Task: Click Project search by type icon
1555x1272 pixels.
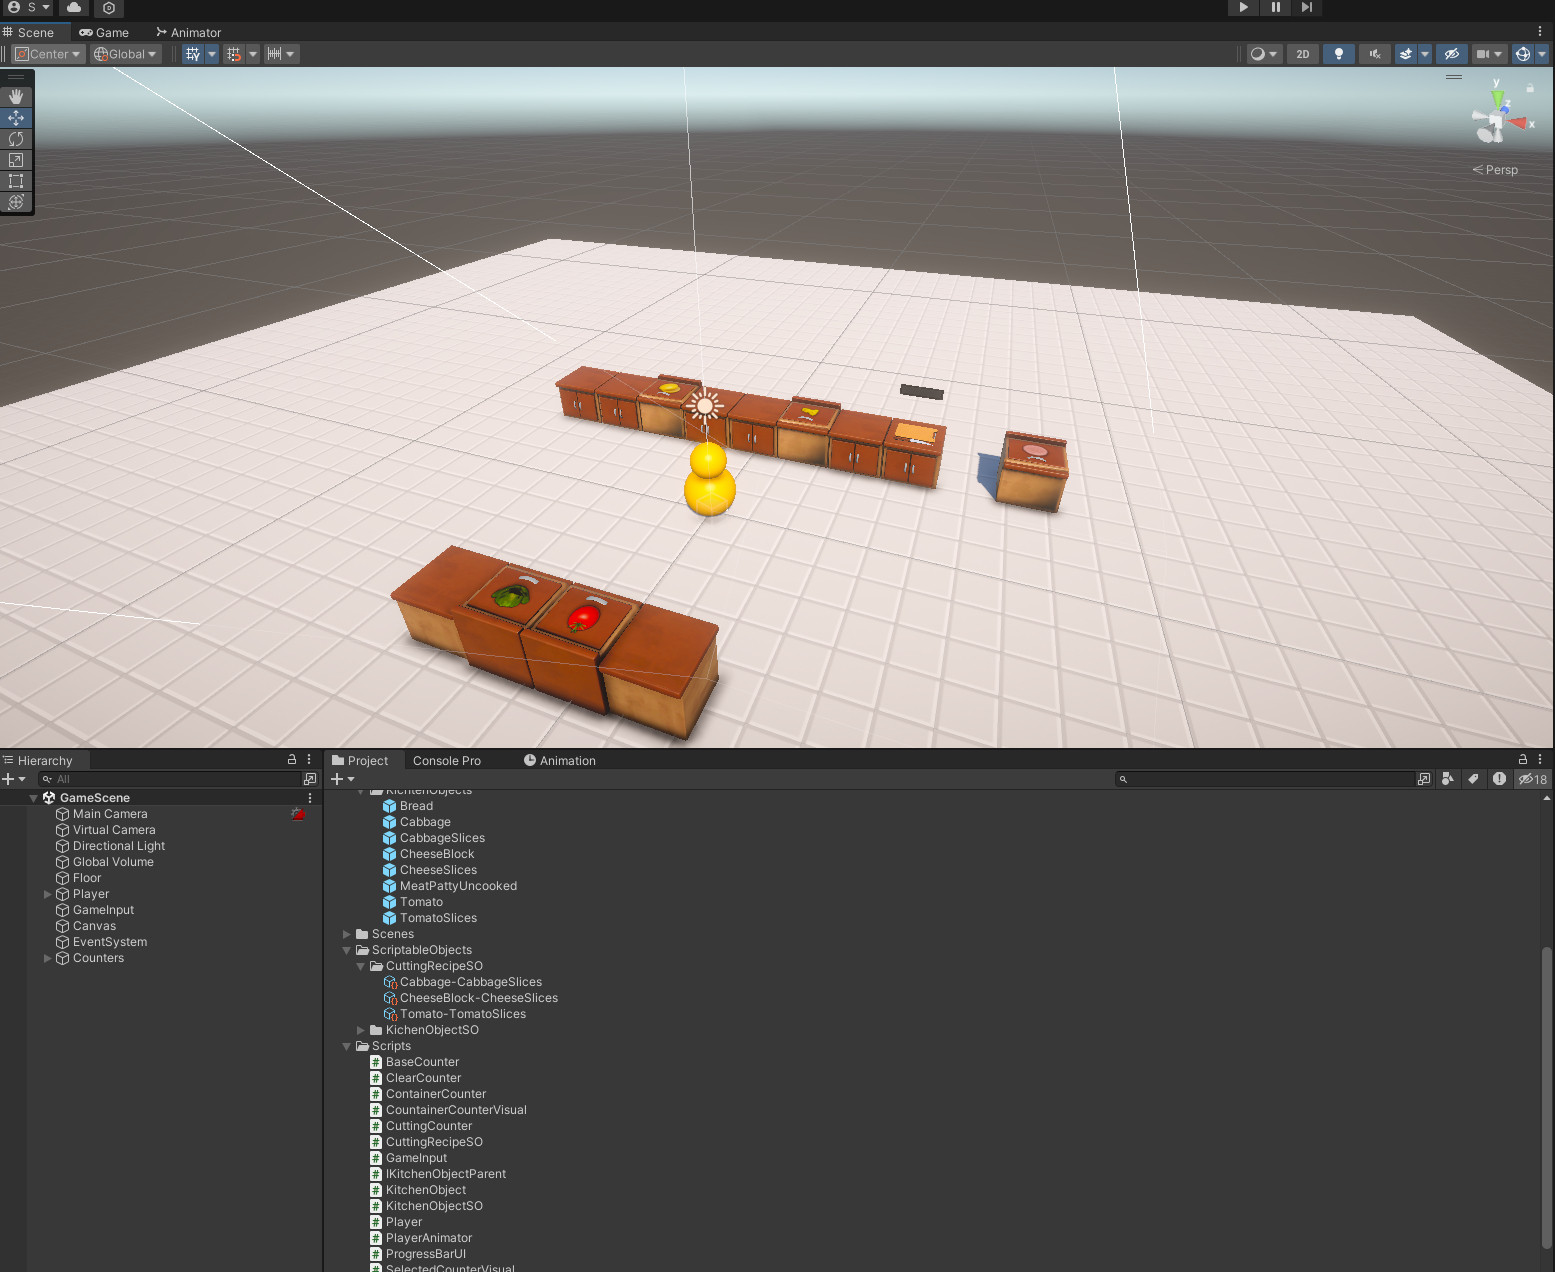Action: click(x=1447, y=779)
